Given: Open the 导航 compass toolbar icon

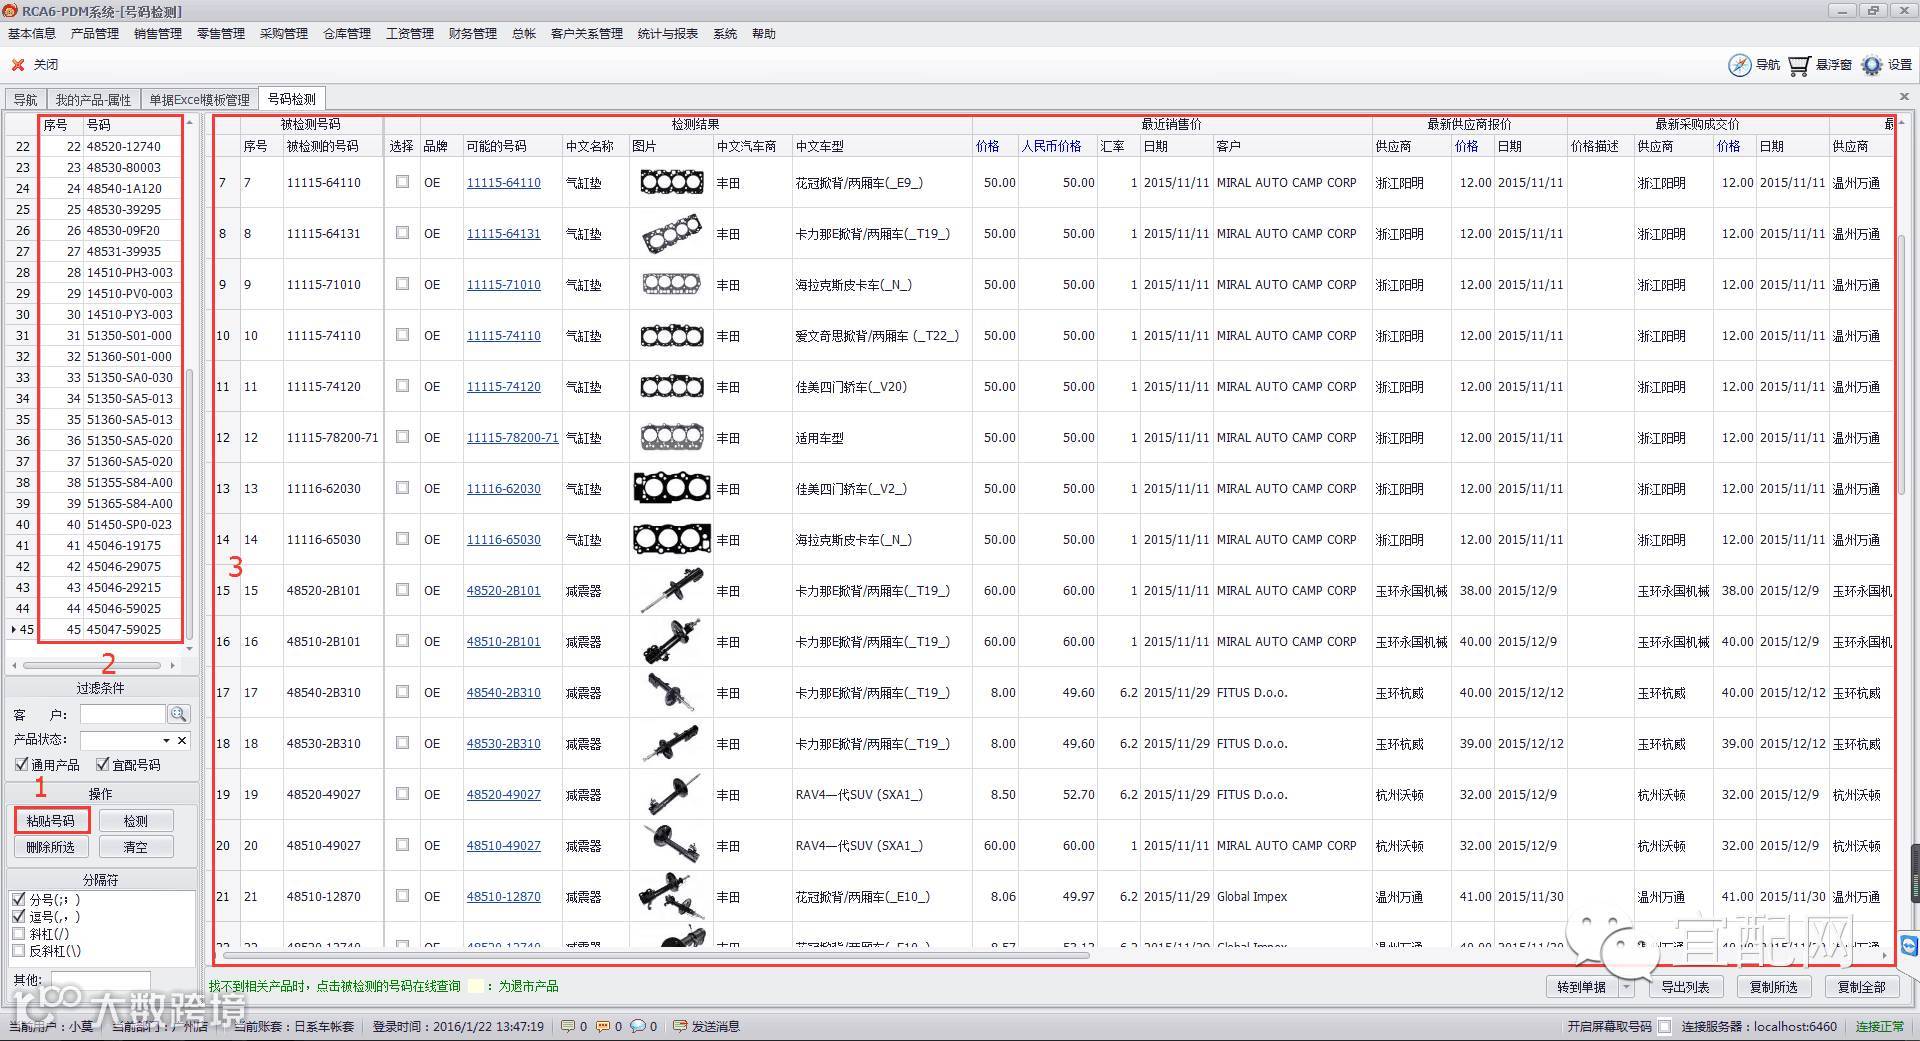Looking at the screenshot, I should [x=1739, y=65].
